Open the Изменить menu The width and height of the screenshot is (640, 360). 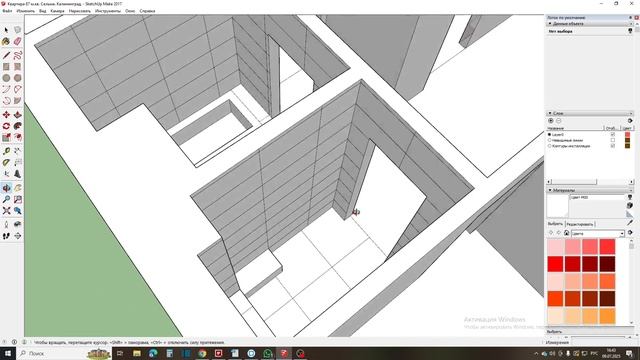point(25,11)
